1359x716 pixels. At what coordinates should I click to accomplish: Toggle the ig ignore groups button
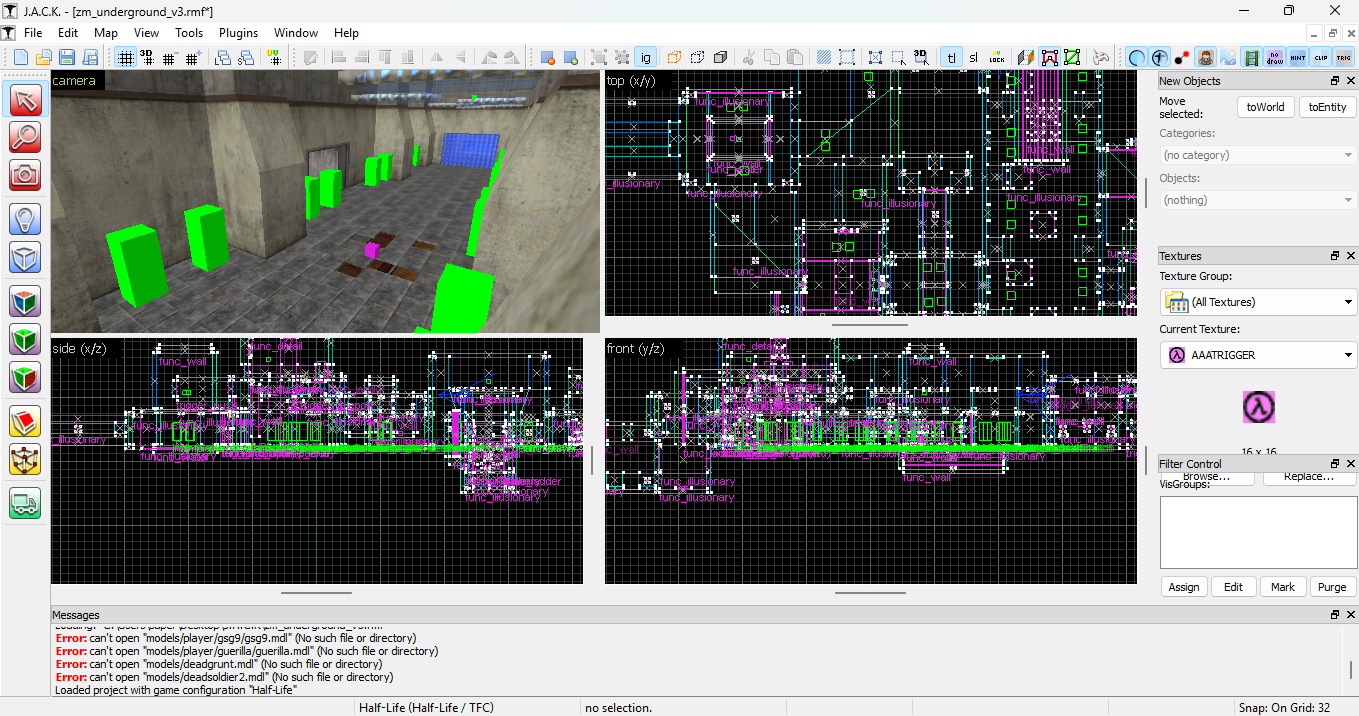click(646, 57)
